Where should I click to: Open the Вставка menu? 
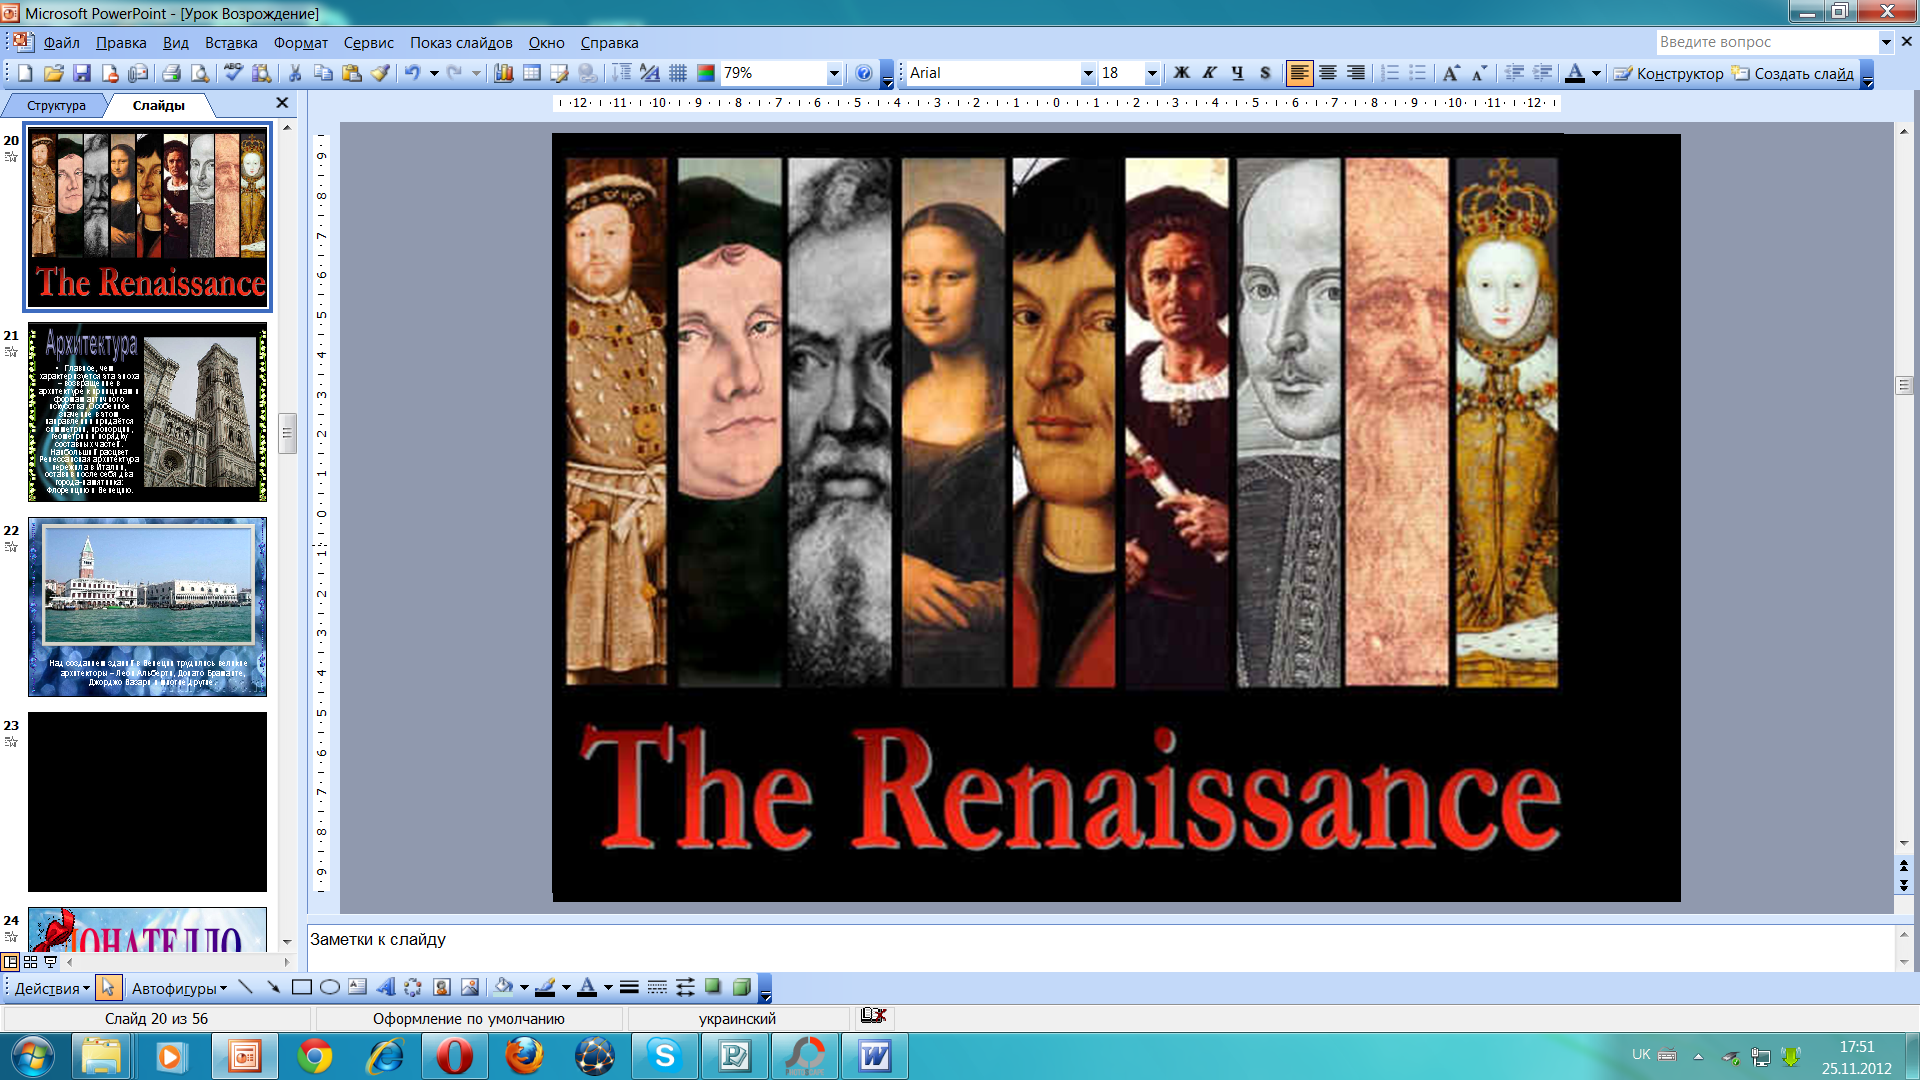[231, 42]
